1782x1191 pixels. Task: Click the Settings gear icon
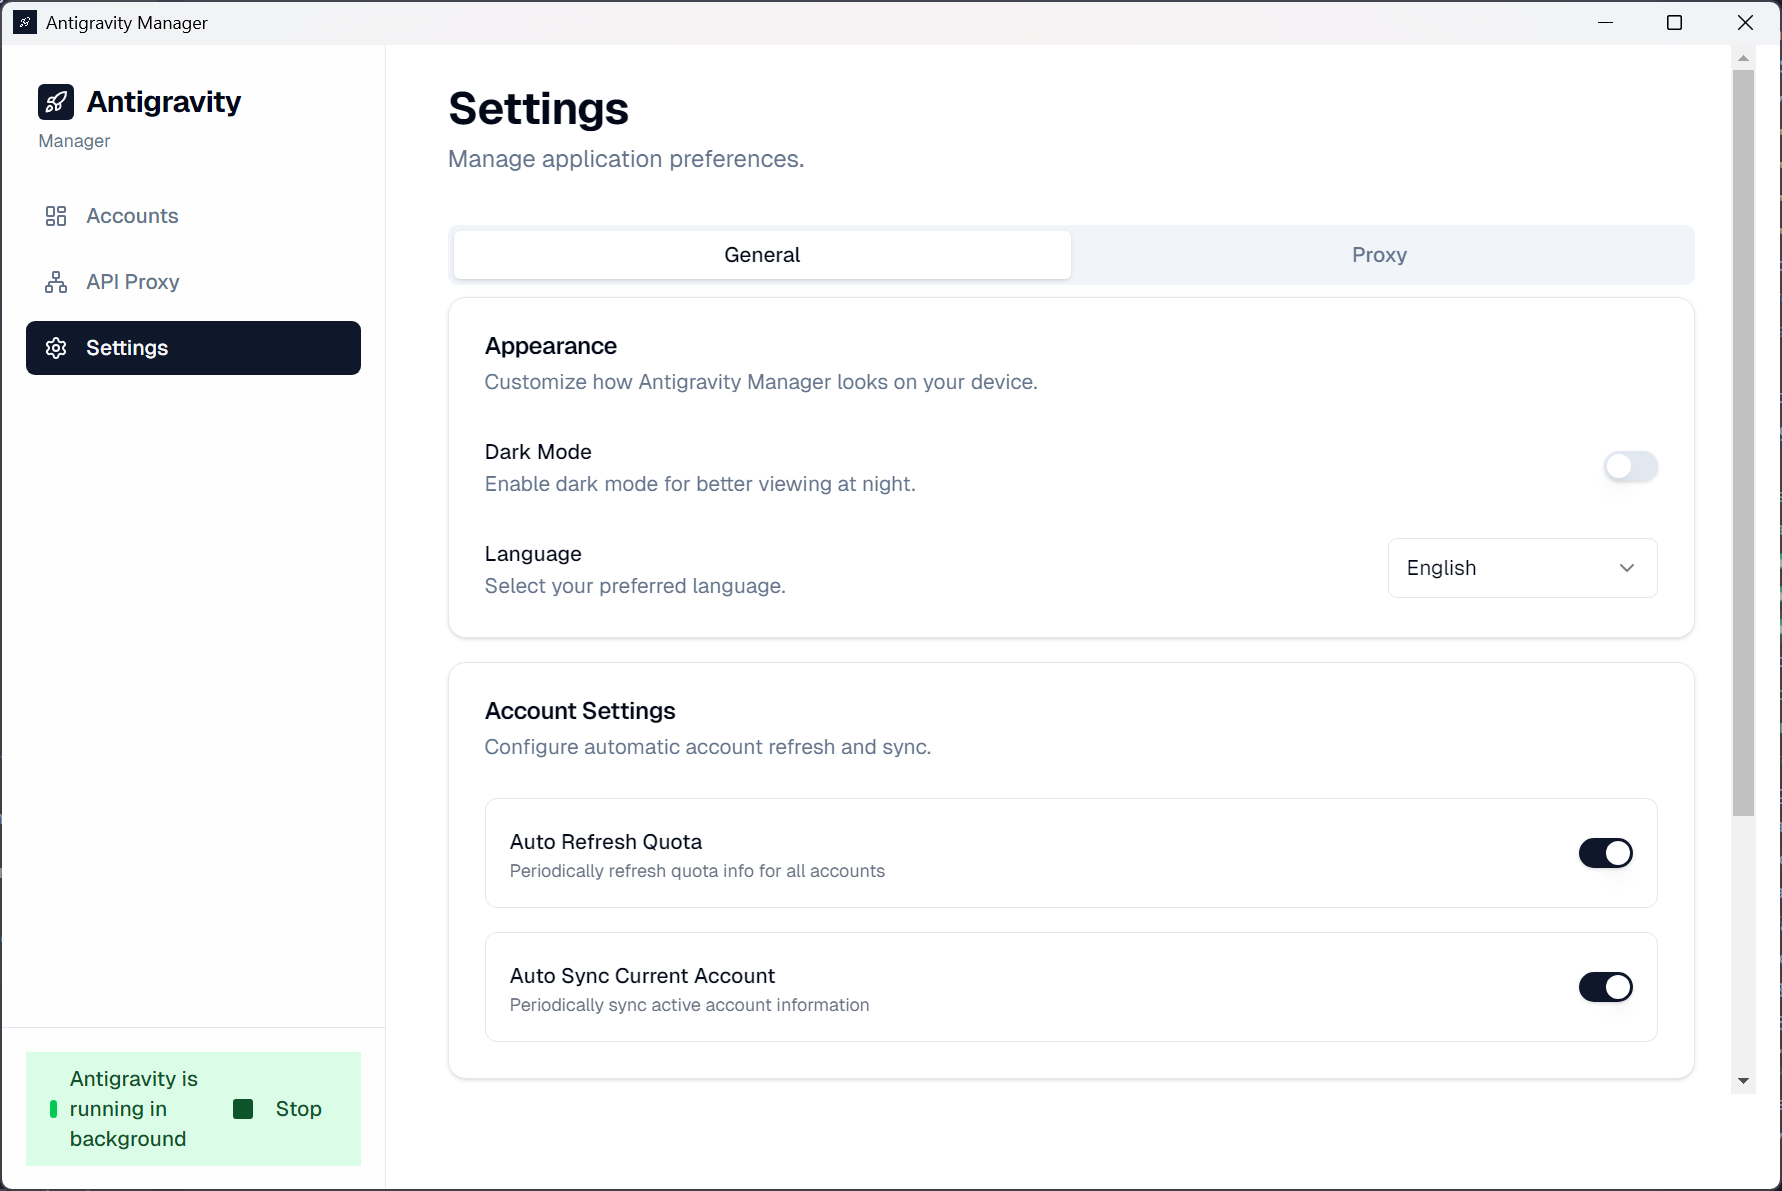pos(57,347)
